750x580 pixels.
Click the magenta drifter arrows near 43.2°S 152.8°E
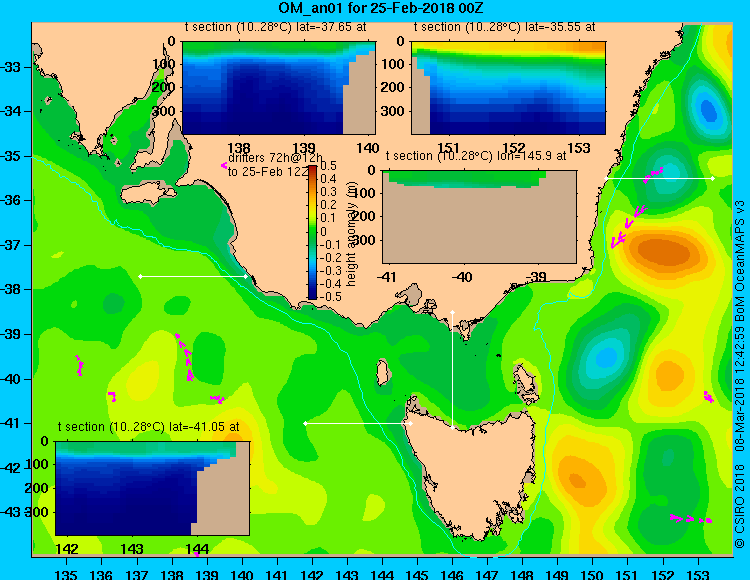click(691, 519)
